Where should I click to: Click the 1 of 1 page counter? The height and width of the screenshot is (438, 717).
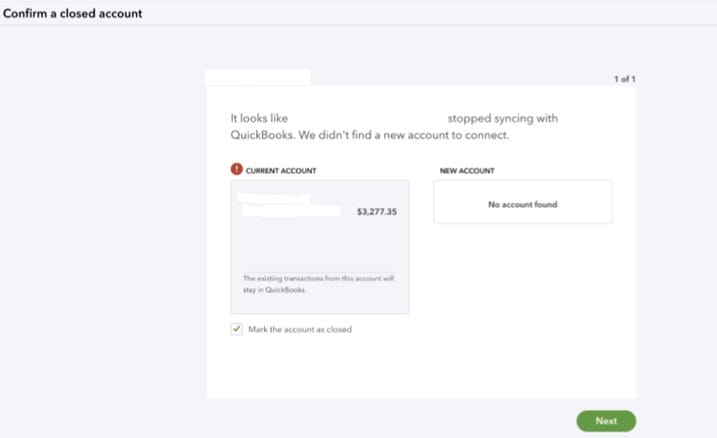625,79
